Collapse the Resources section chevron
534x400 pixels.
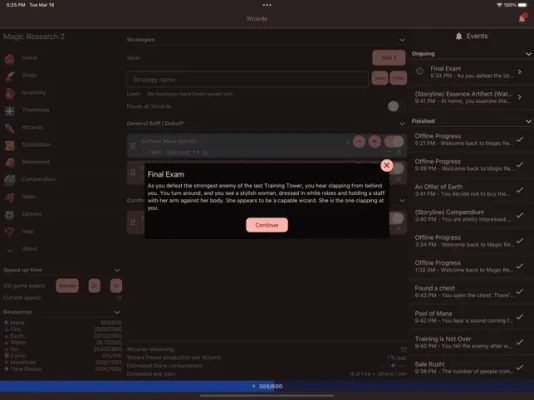click(117, 312)
